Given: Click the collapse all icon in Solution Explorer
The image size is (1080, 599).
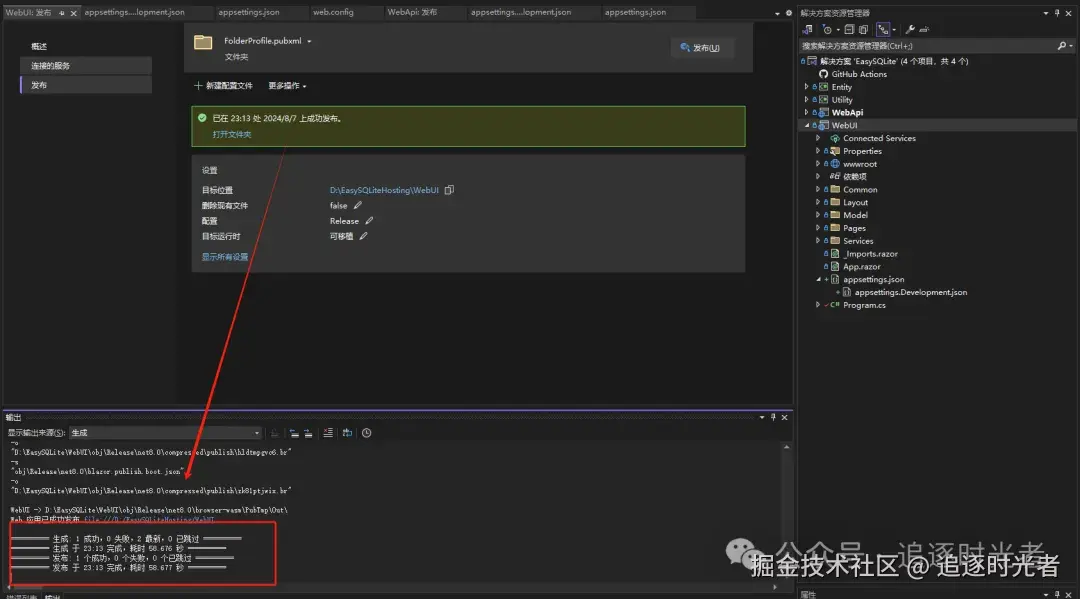Looking at the screenshot, I should (849, 30).
